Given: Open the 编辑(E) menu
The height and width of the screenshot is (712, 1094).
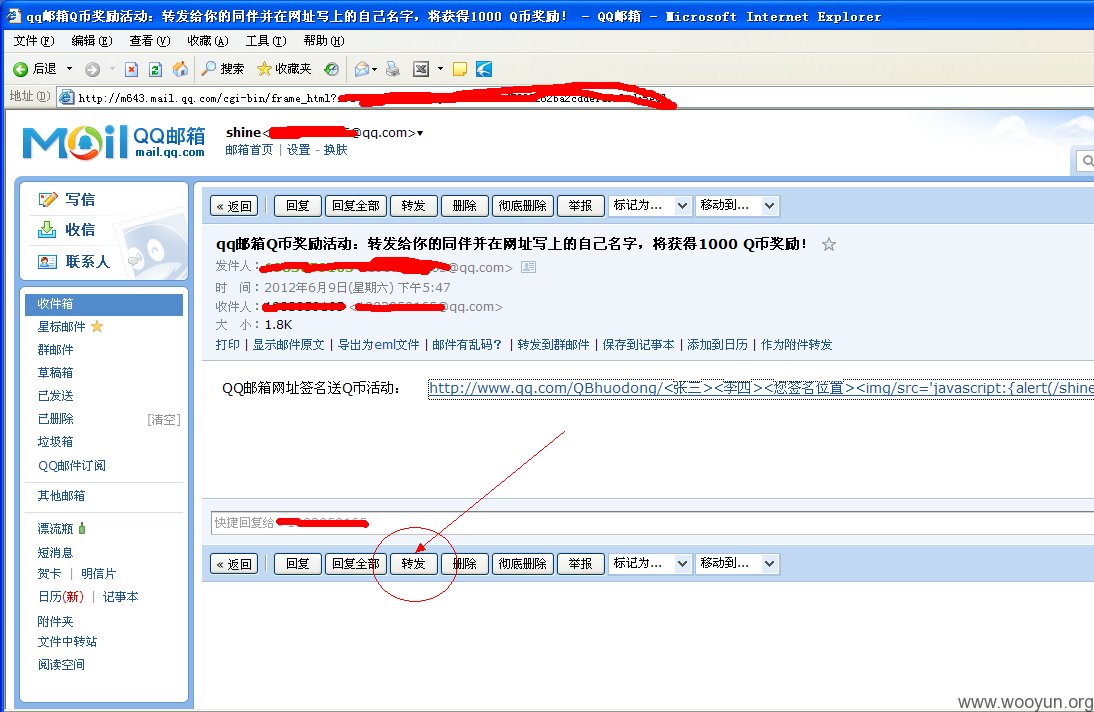Looking at the screenshot, I should pos(91,40).
